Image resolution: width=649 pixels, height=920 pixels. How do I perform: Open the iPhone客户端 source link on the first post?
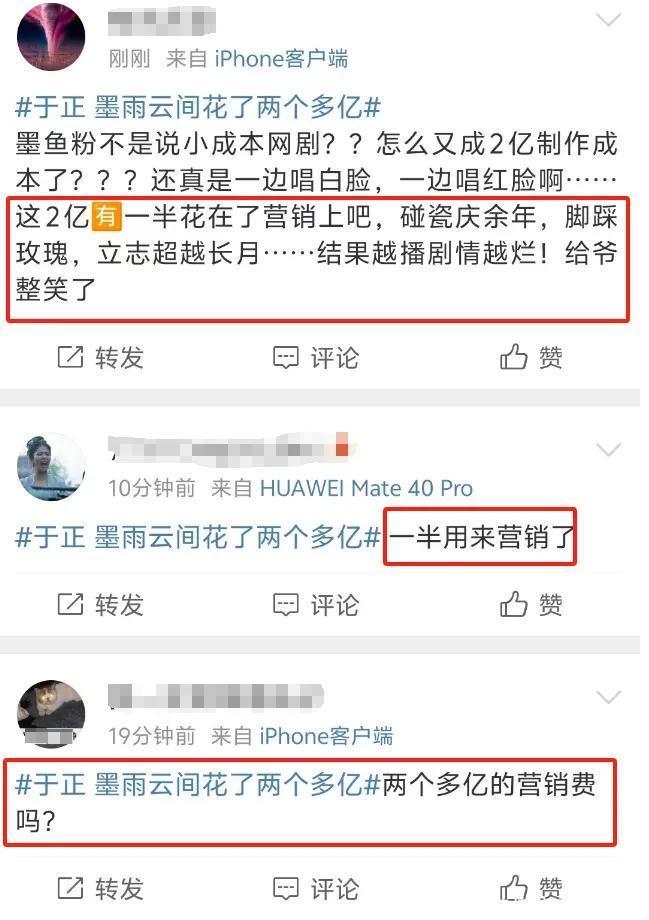point(281,59)
